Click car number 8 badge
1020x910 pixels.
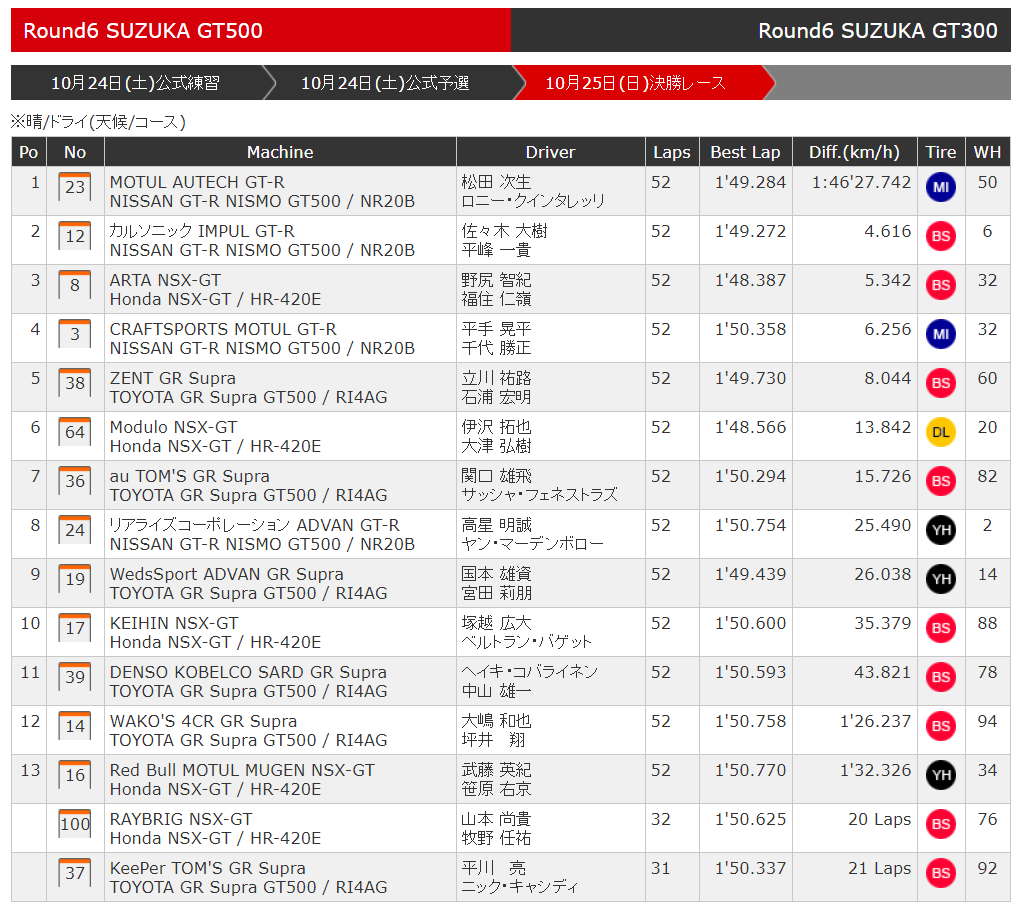point(75,284)
